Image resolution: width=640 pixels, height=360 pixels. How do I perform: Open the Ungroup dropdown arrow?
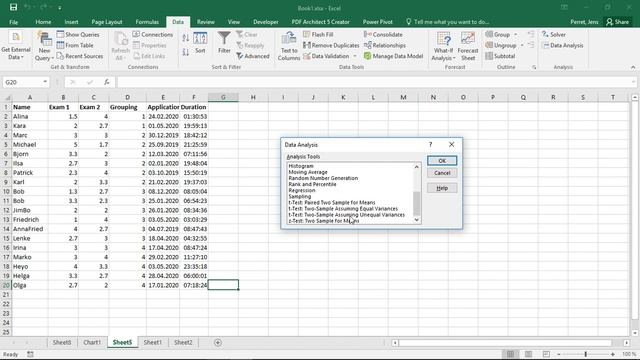tap(522, 45)
